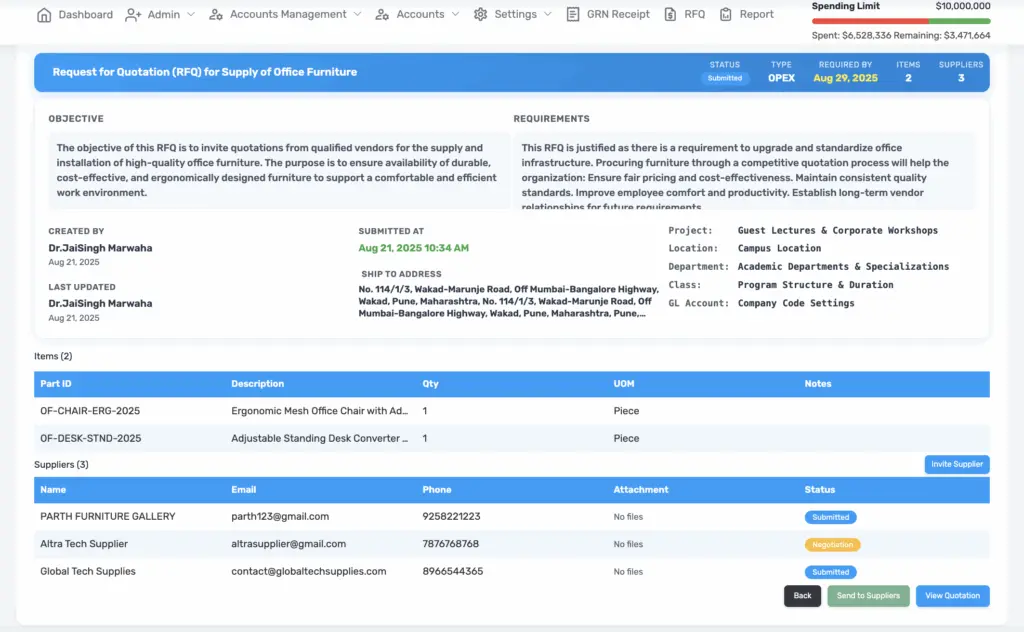Viewport: 1024px width, 632px height.
Task: Click the Settings gear icon
Action: tap(480, 15)
